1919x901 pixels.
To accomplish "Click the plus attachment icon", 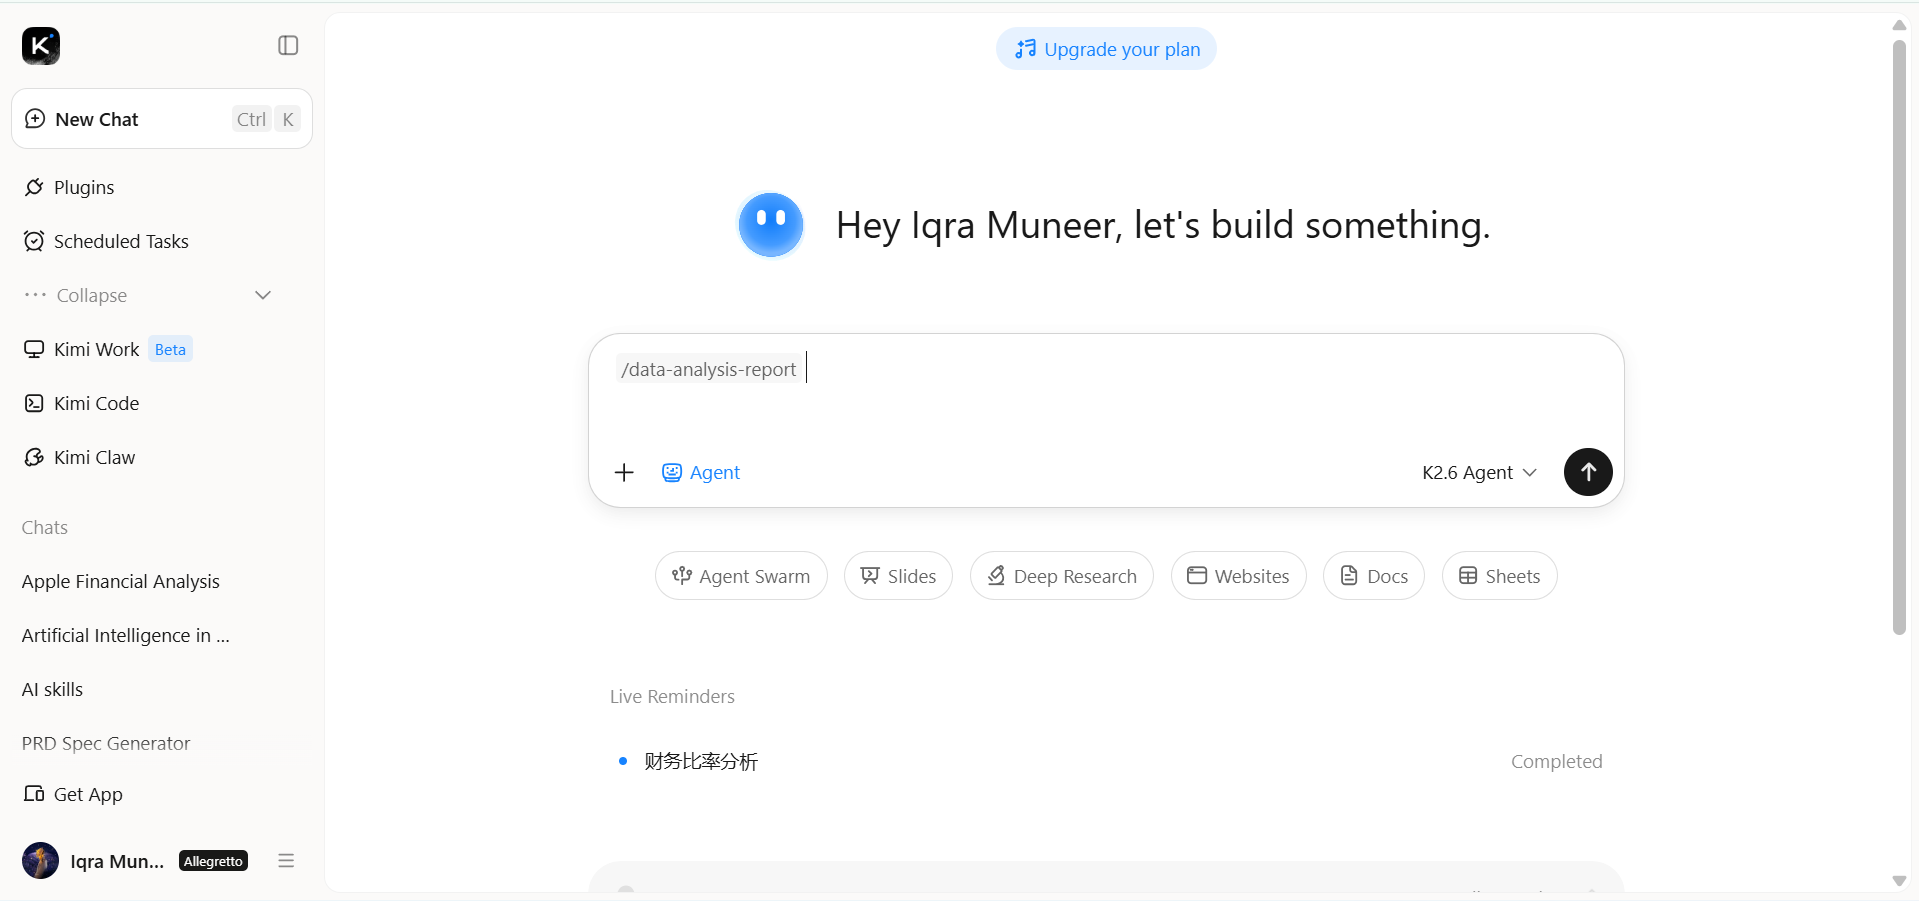I will 624,473.
